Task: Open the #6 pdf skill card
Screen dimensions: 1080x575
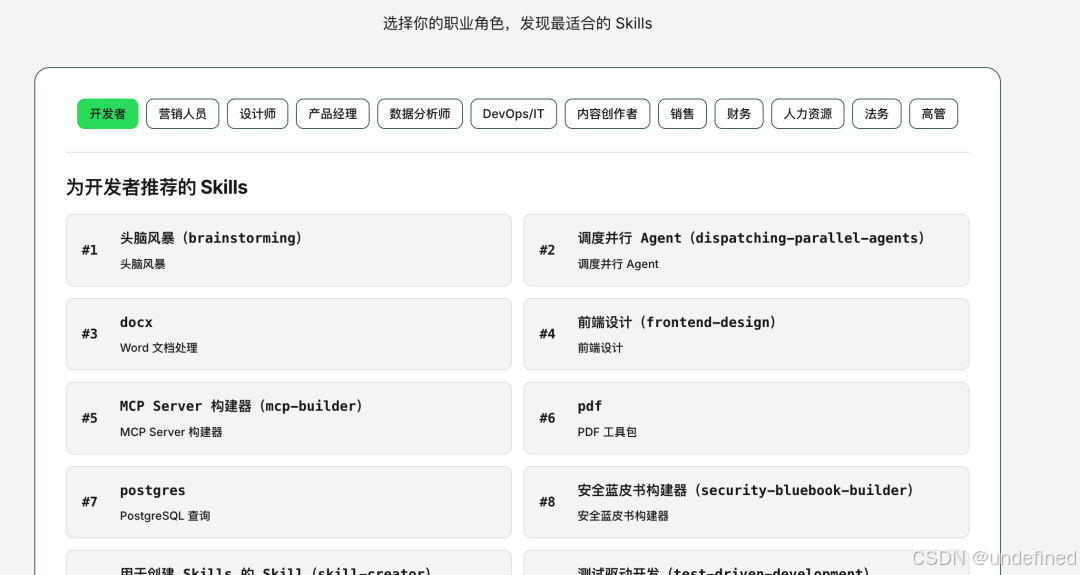Action: coord(746,418)
